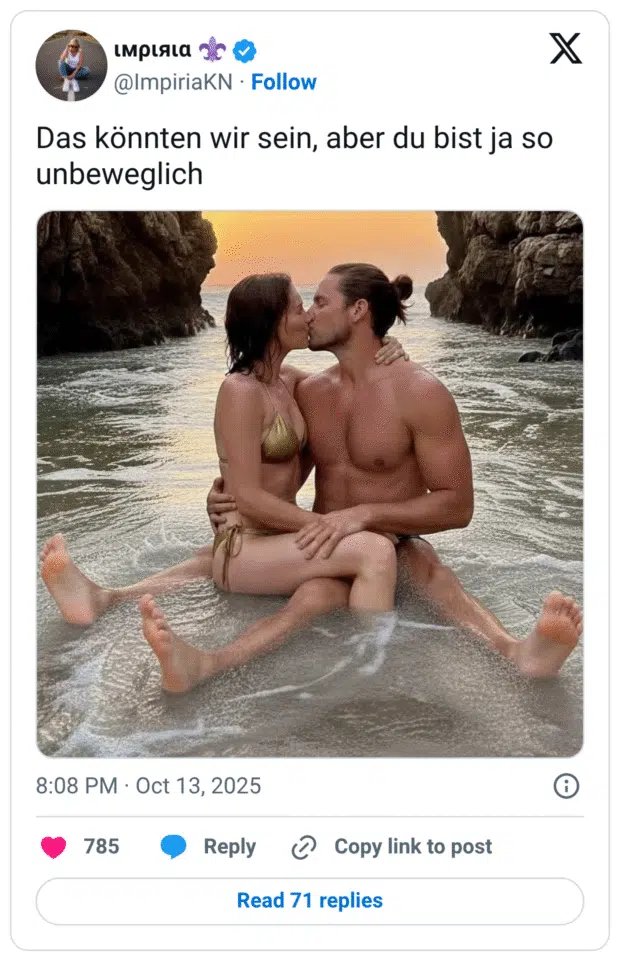This screenshot has height=961, width=620.
Task: Click the blue reply bubble icon
Action: point(173,846)
